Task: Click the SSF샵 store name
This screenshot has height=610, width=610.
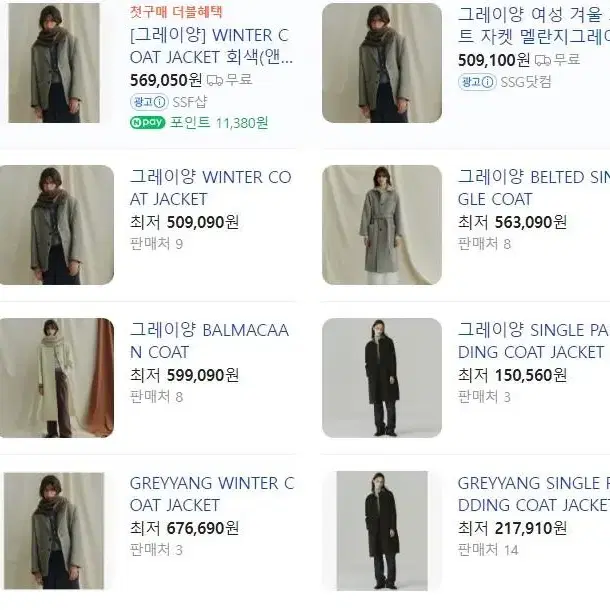Action: pyautogui.click(x=190, y=102)
